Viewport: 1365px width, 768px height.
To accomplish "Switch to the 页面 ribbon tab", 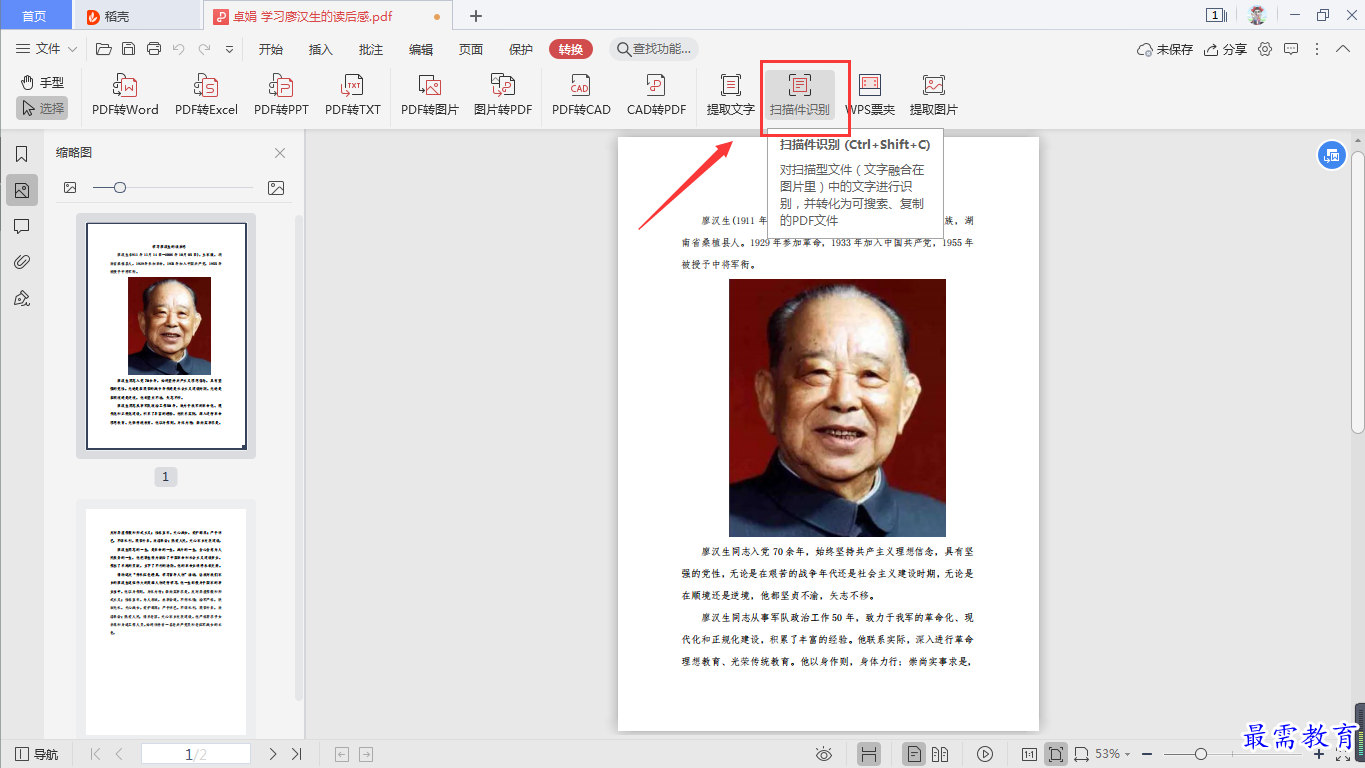I will pos(471,49).
